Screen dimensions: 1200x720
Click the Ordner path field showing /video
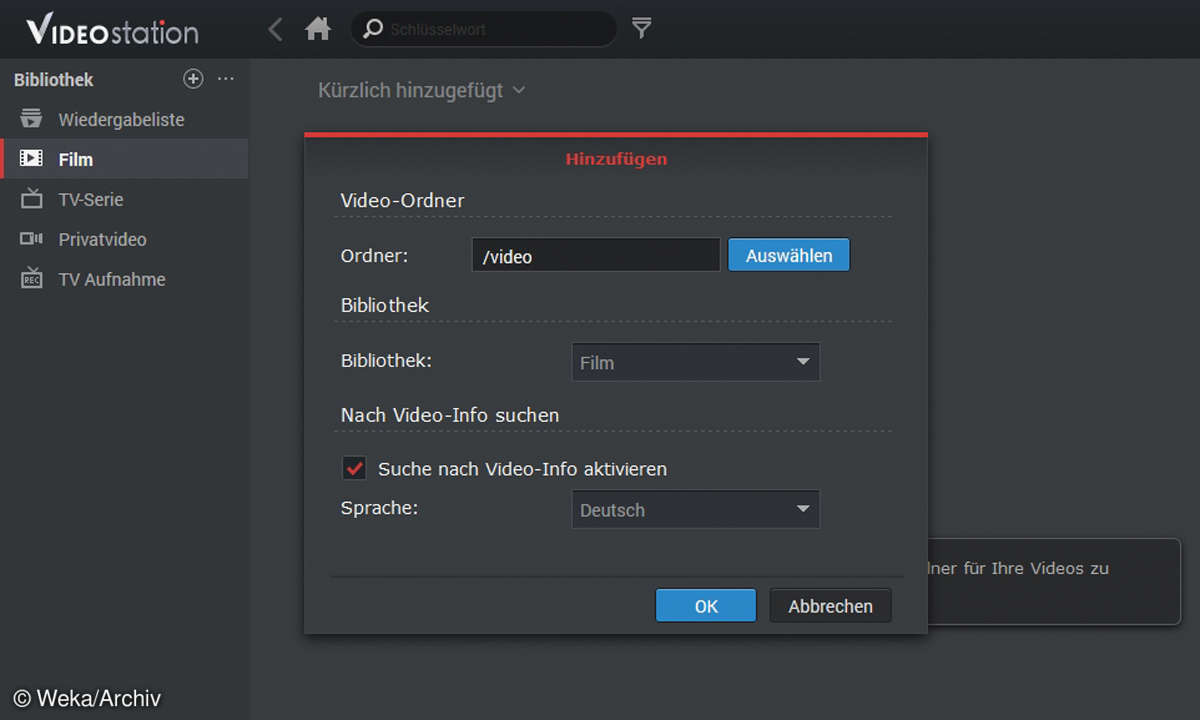[x=596, y=255]
